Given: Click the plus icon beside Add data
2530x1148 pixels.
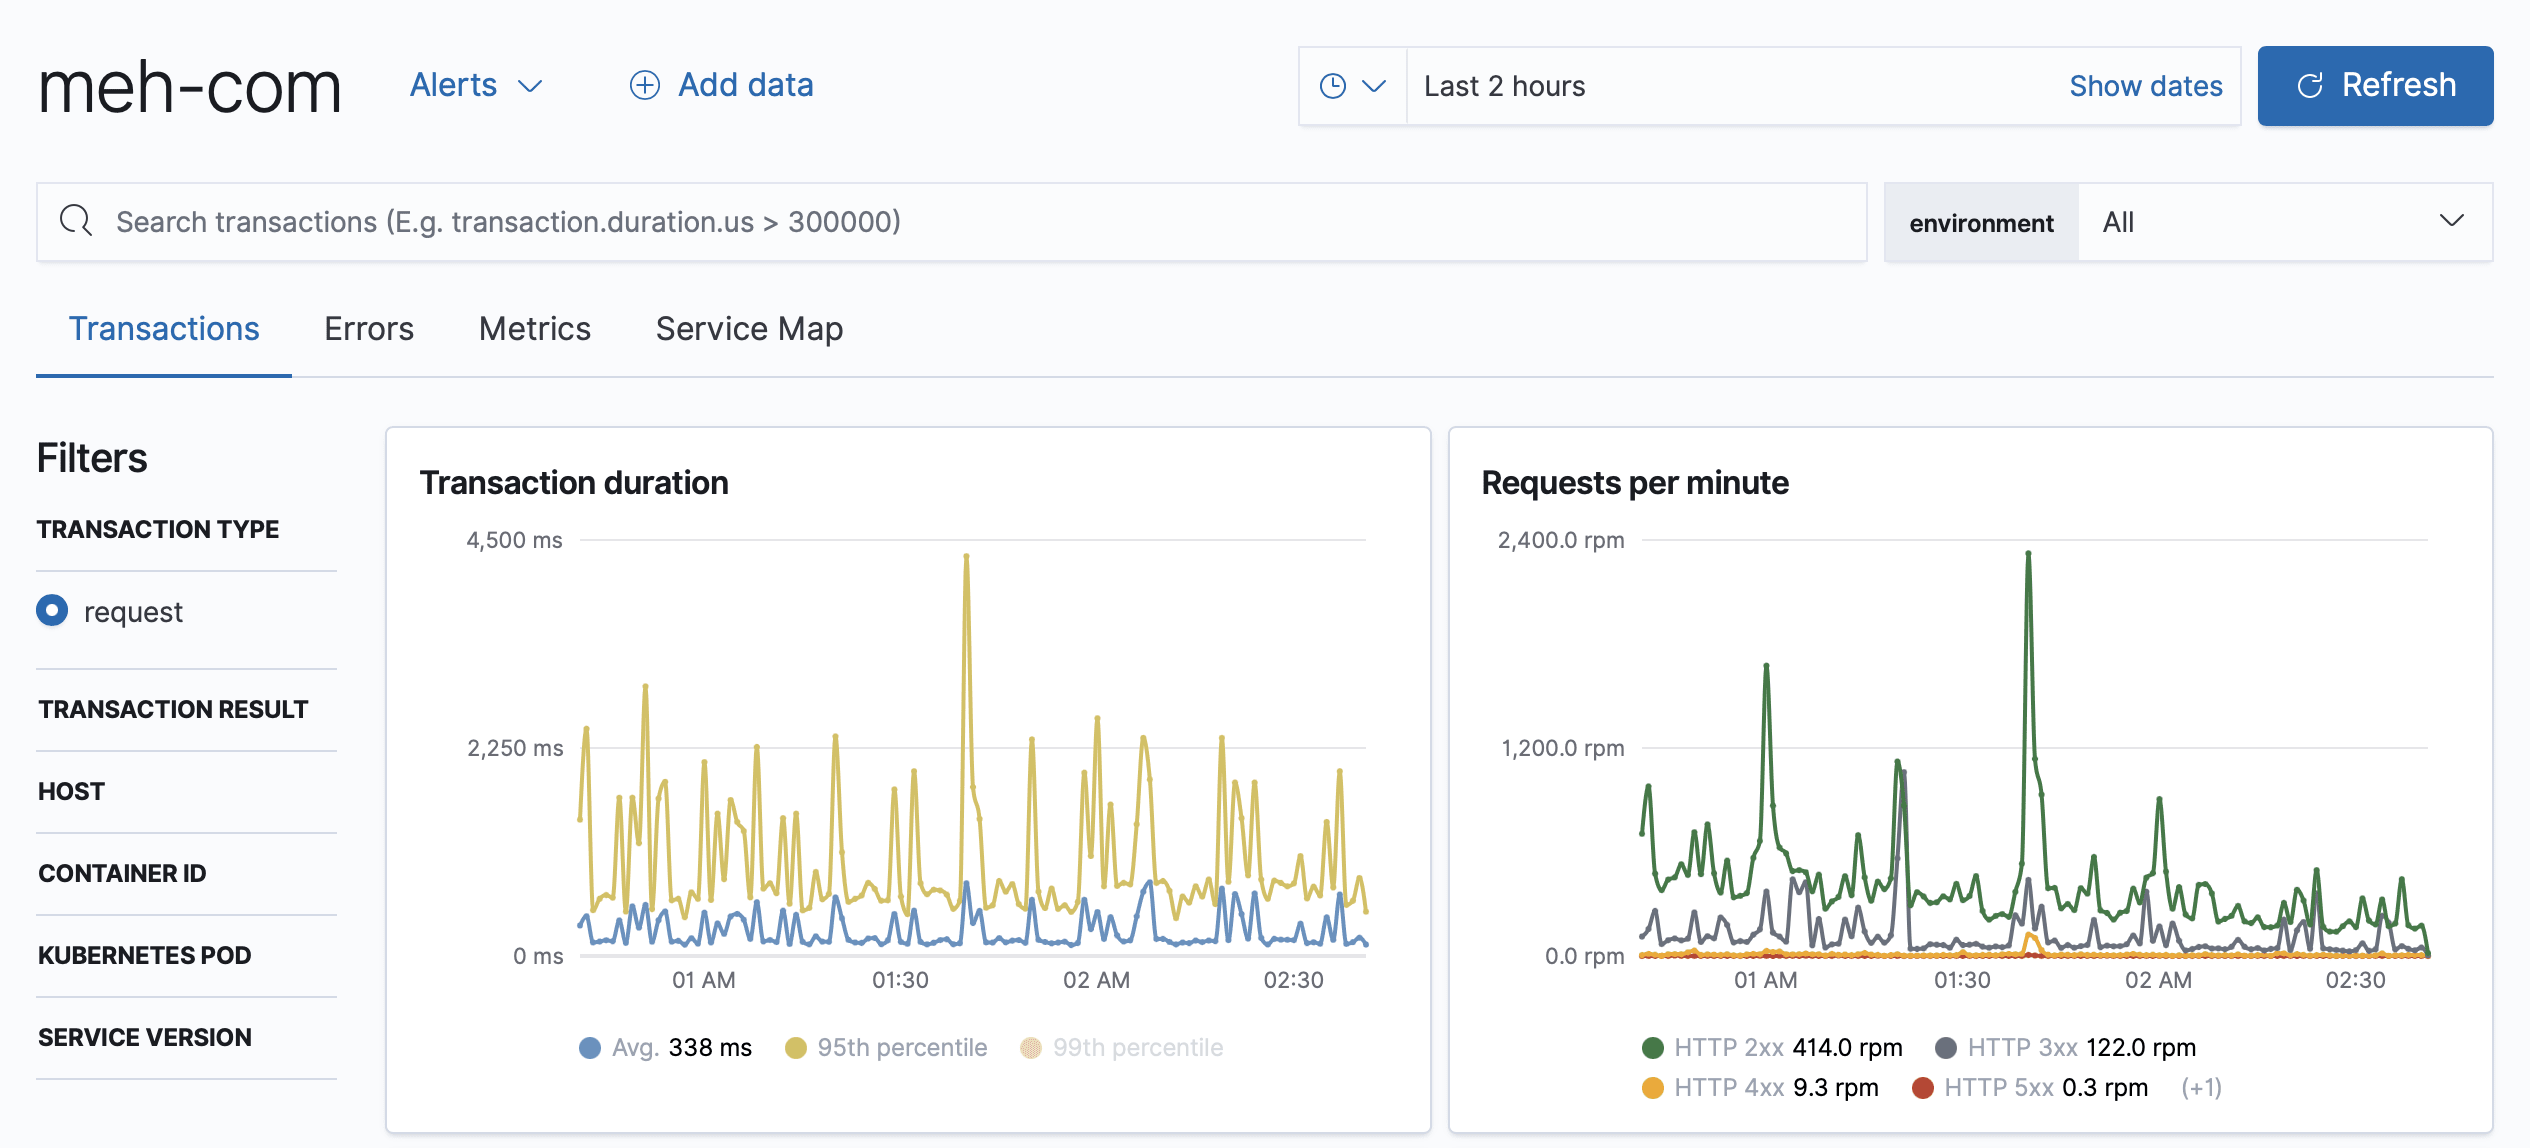Looking at the screenshot, I should tap(644, 86).
